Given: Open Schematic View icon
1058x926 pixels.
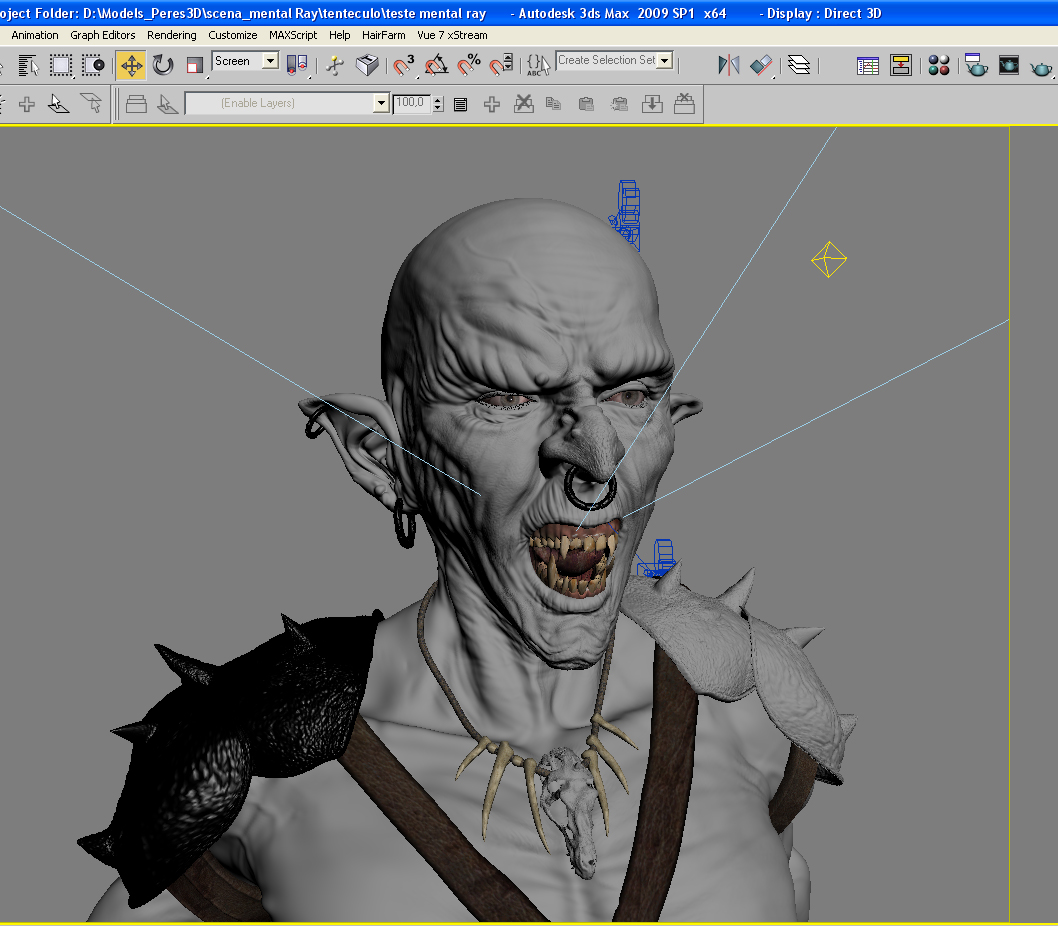Looking at the screenshot, I should pyautogui.click(x=901, y=65).
